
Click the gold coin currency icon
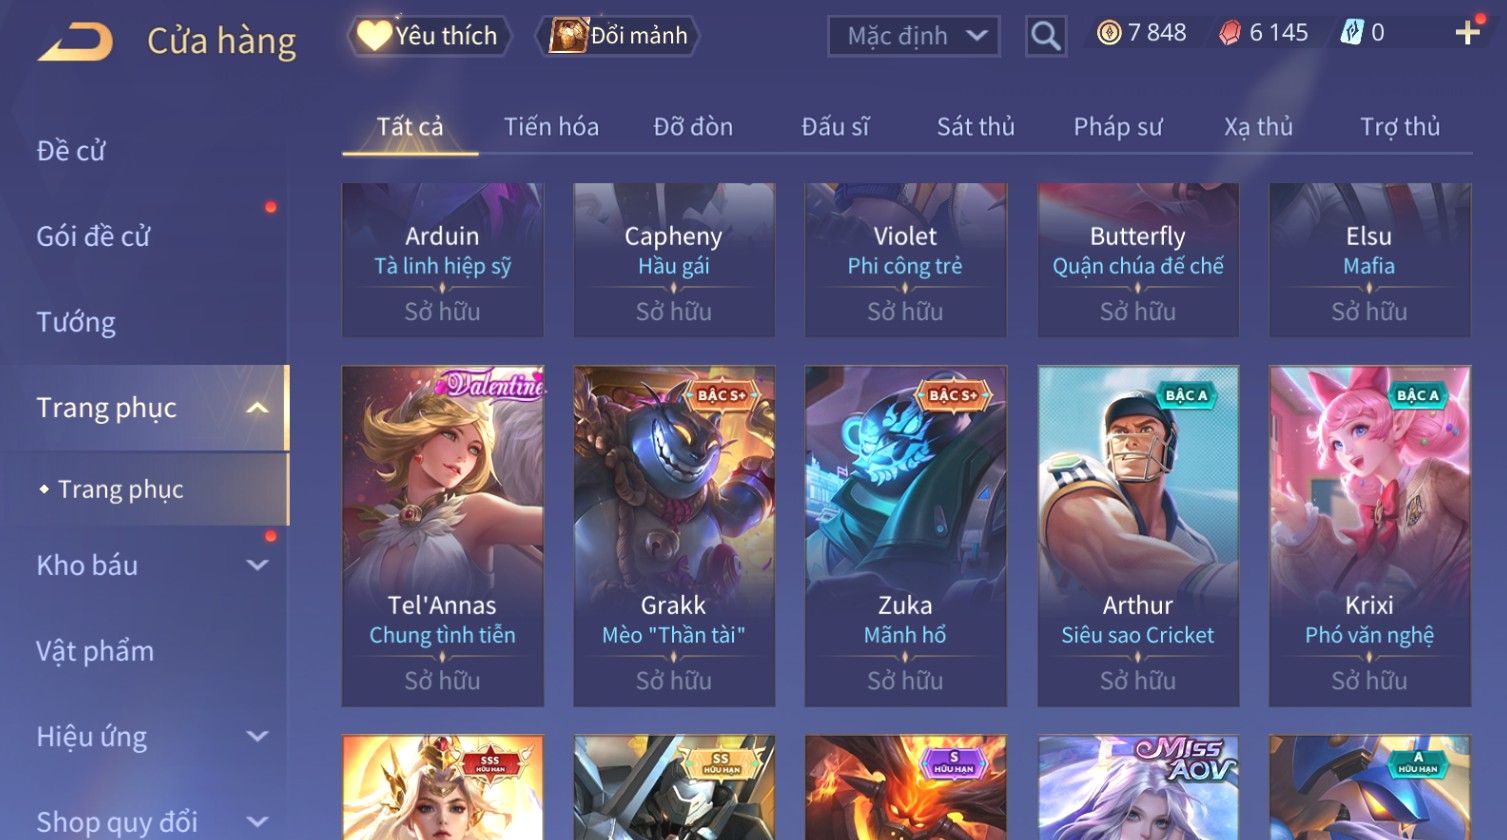click(1108, 33)
